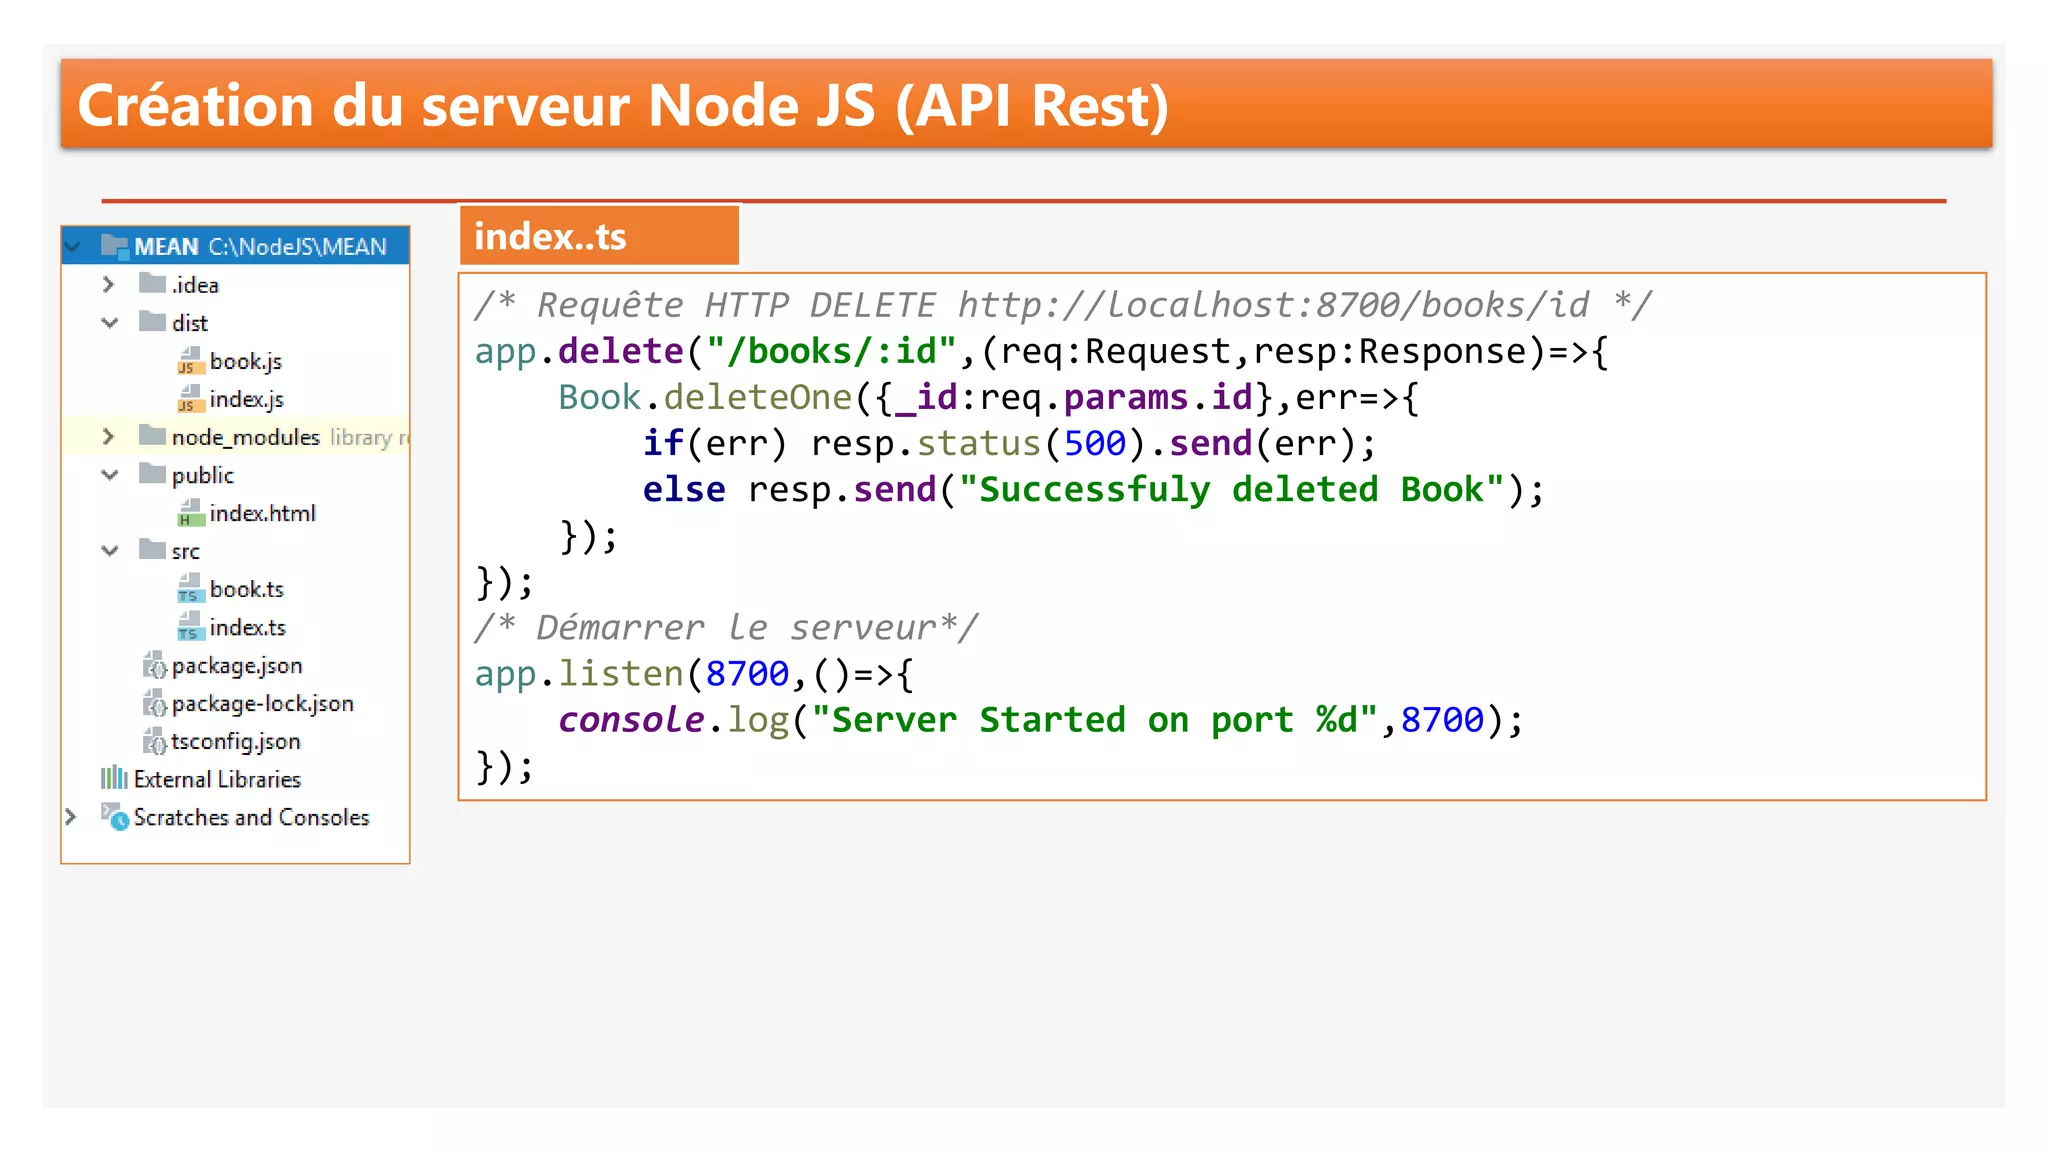Select book.js in the dist folder
The height and width of the screenshot is (1152, 2048).
tap(246, 361)
